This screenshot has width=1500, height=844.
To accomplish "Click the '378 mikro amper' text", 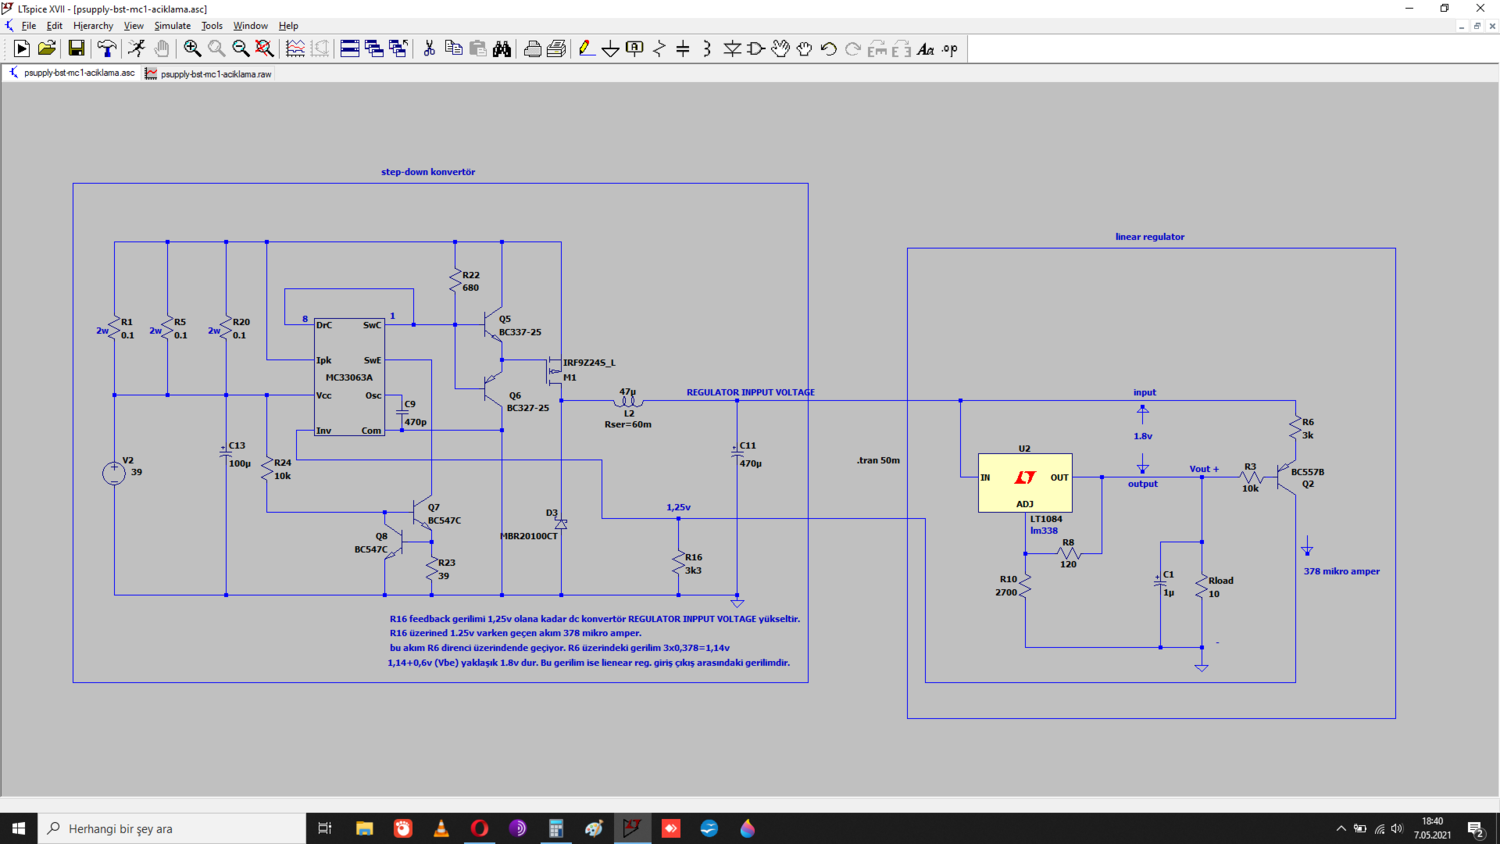I will tap(1341, 571).
